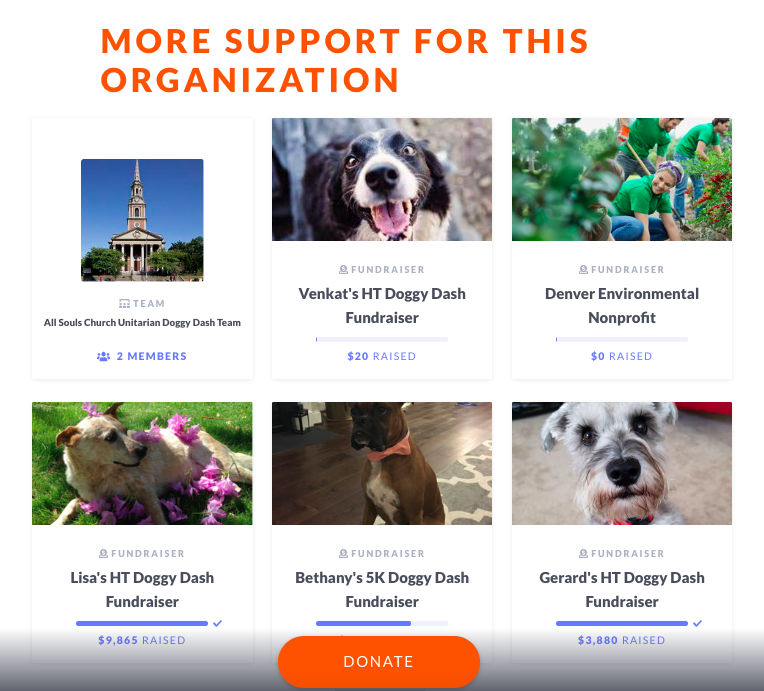
Task: Click the team icon above All Souls Church
Action: point(124,304)
